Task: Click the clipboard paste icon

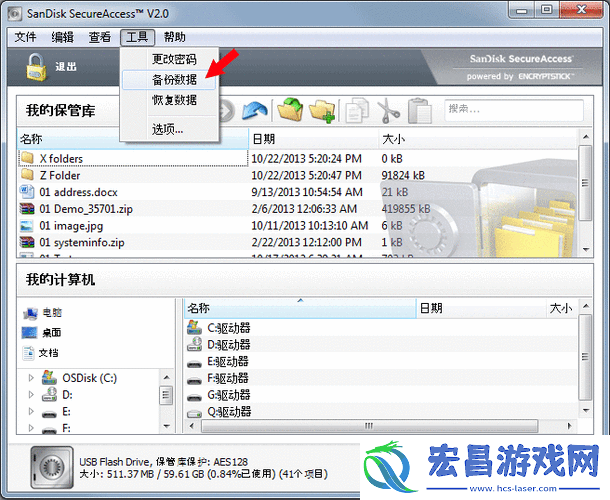Action: coord(419,111)
